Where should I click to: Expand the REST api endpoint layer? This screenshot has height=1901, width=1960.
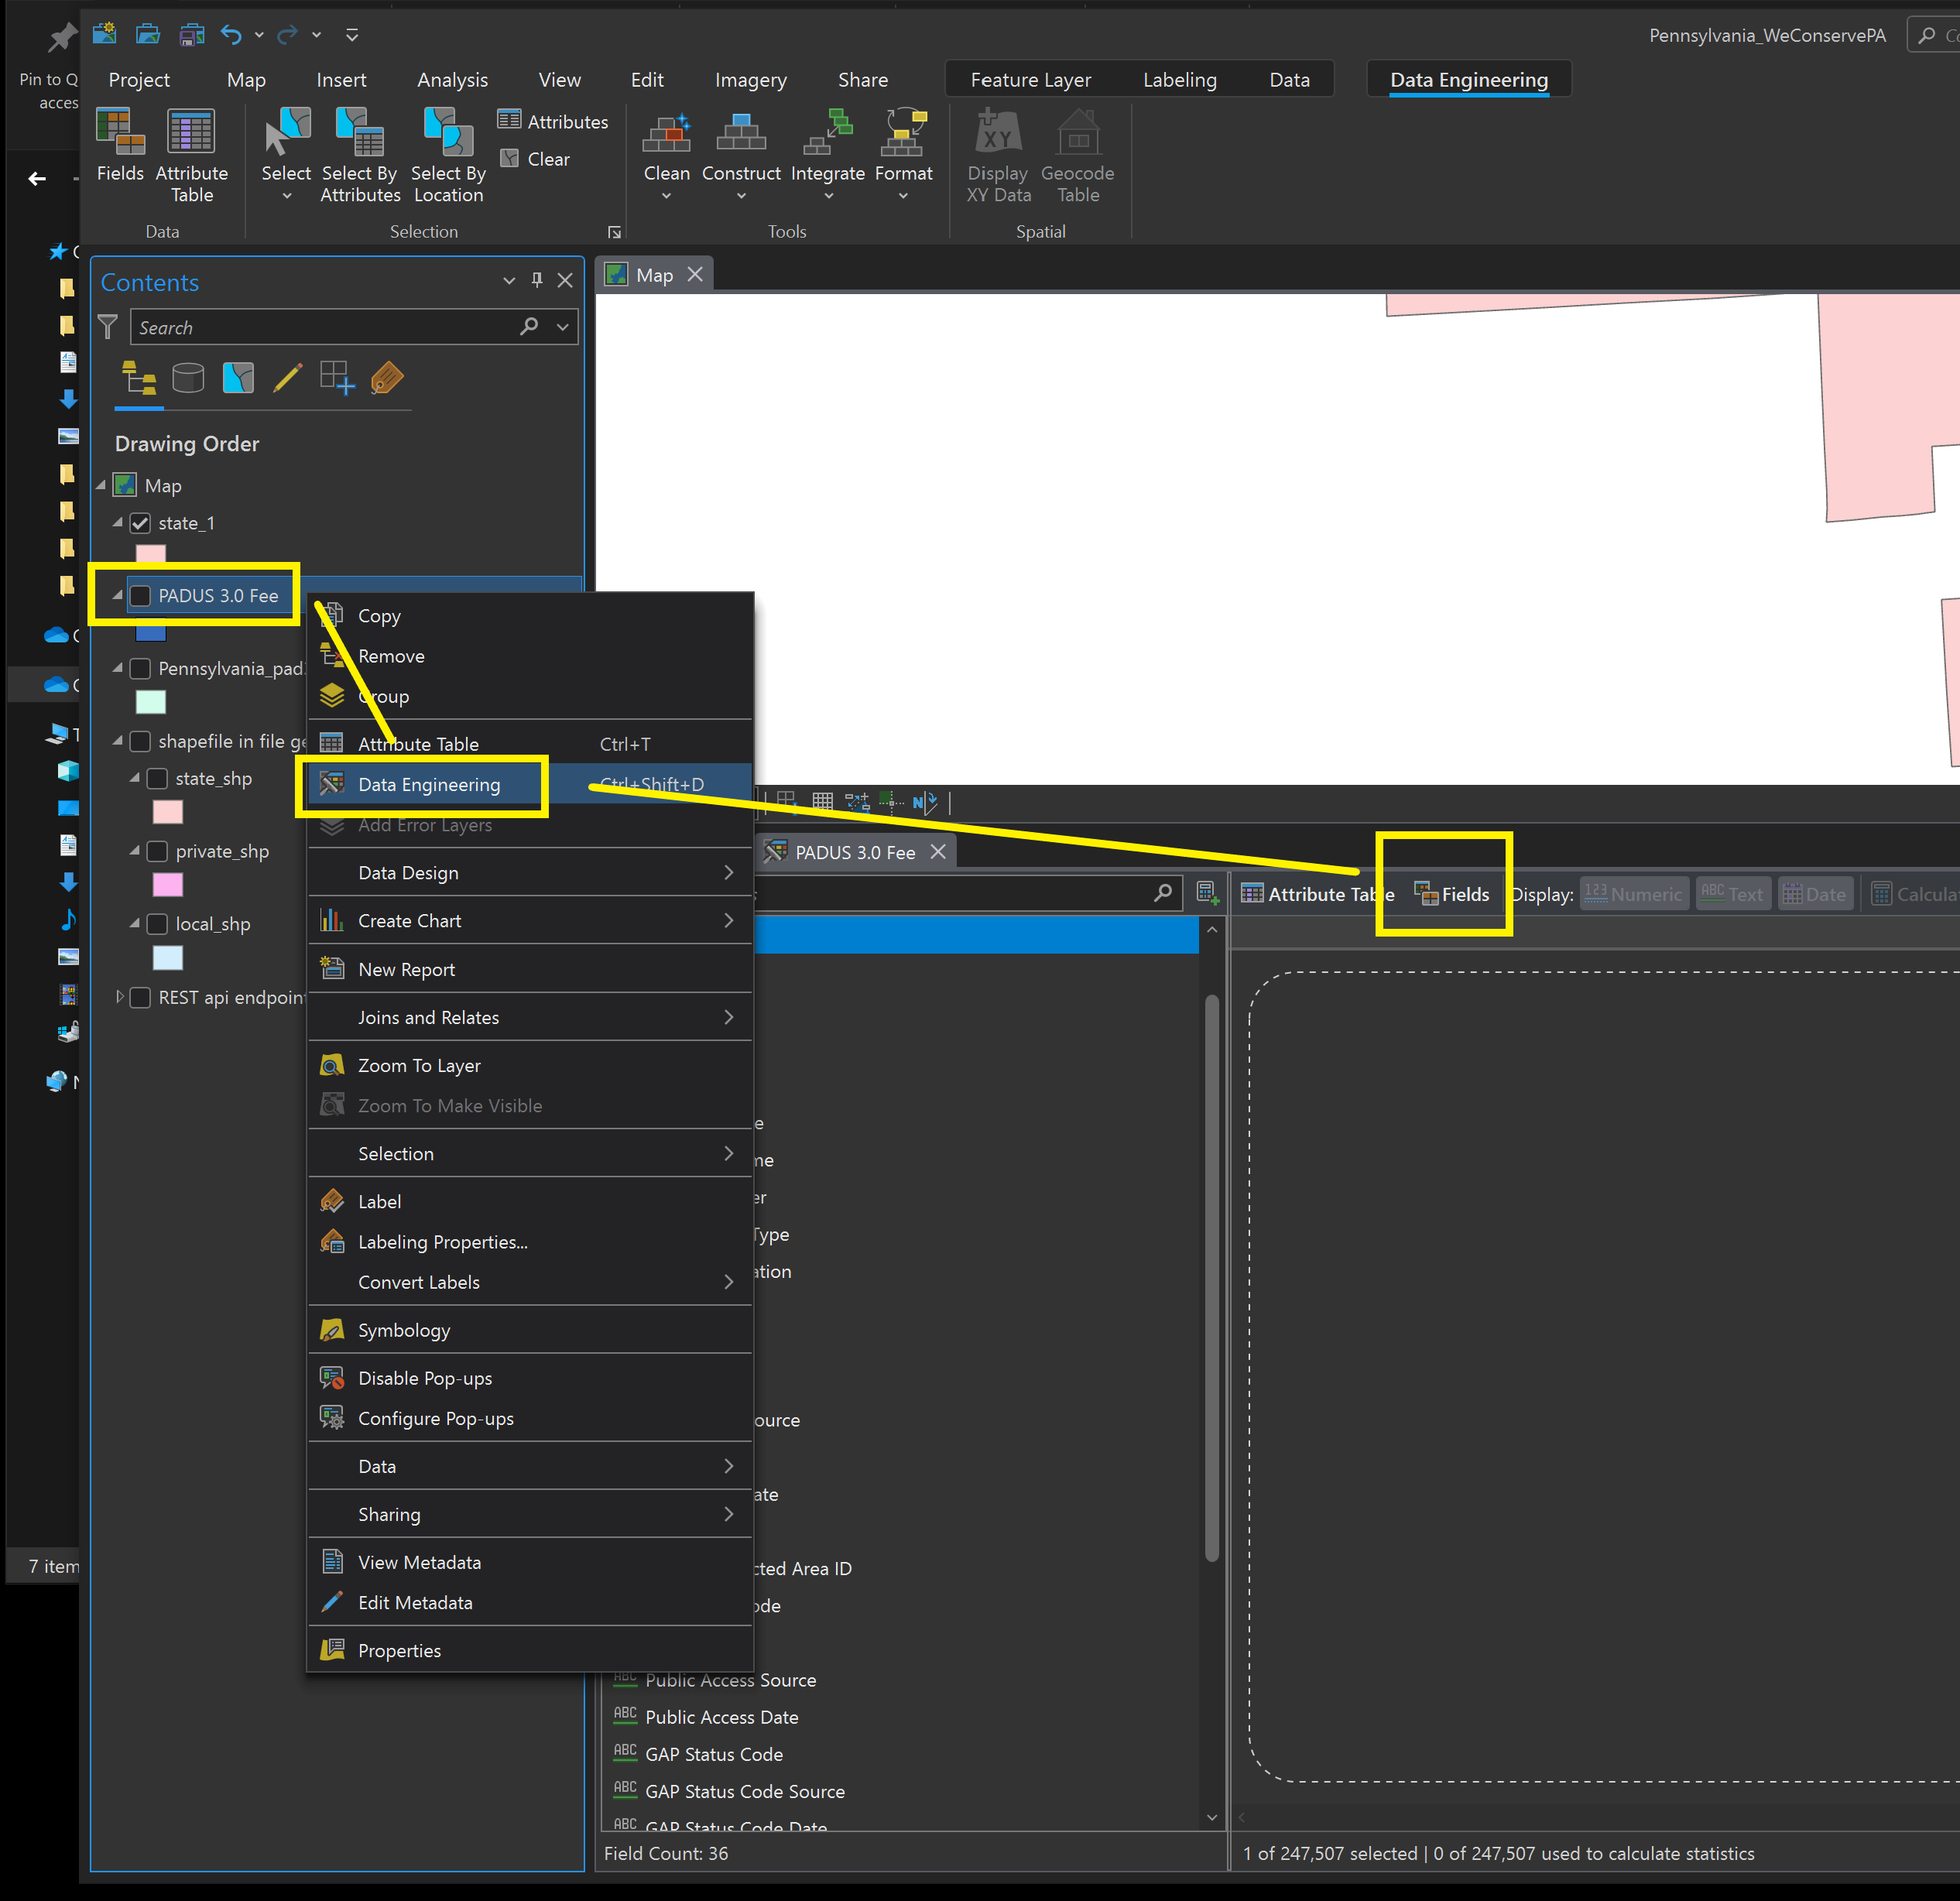[119, 997]
